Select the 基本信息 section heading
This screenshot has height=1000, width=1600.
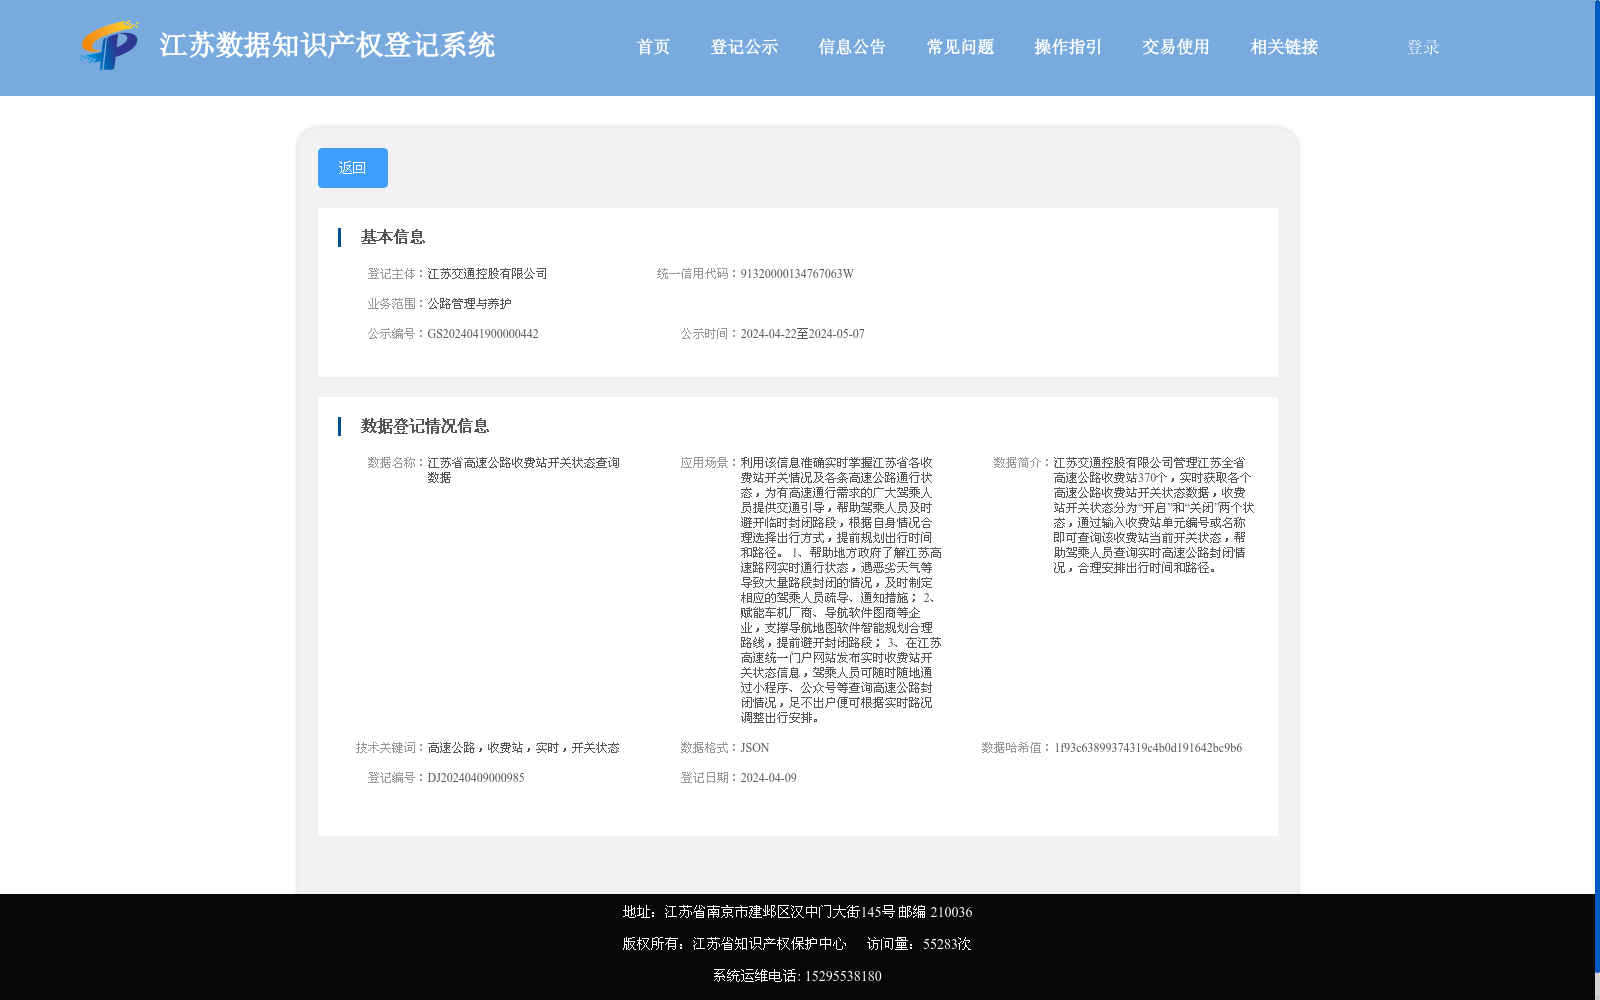click(393, 237)
